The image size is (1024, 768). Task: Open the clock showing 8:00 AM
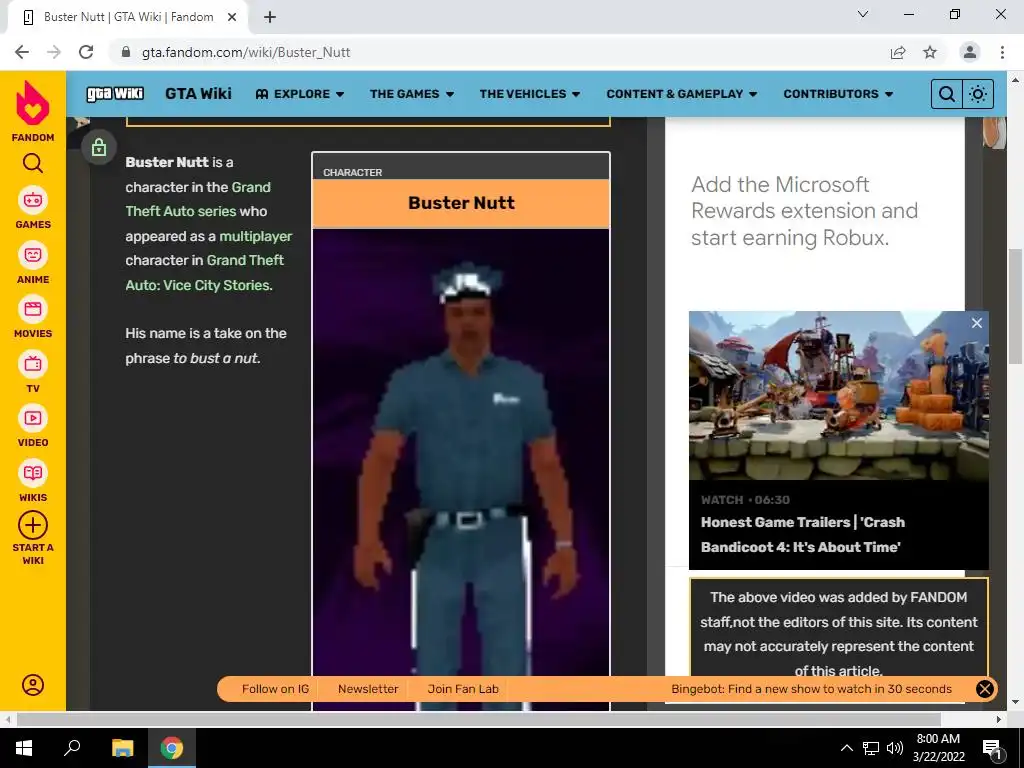tap(938, 748)
